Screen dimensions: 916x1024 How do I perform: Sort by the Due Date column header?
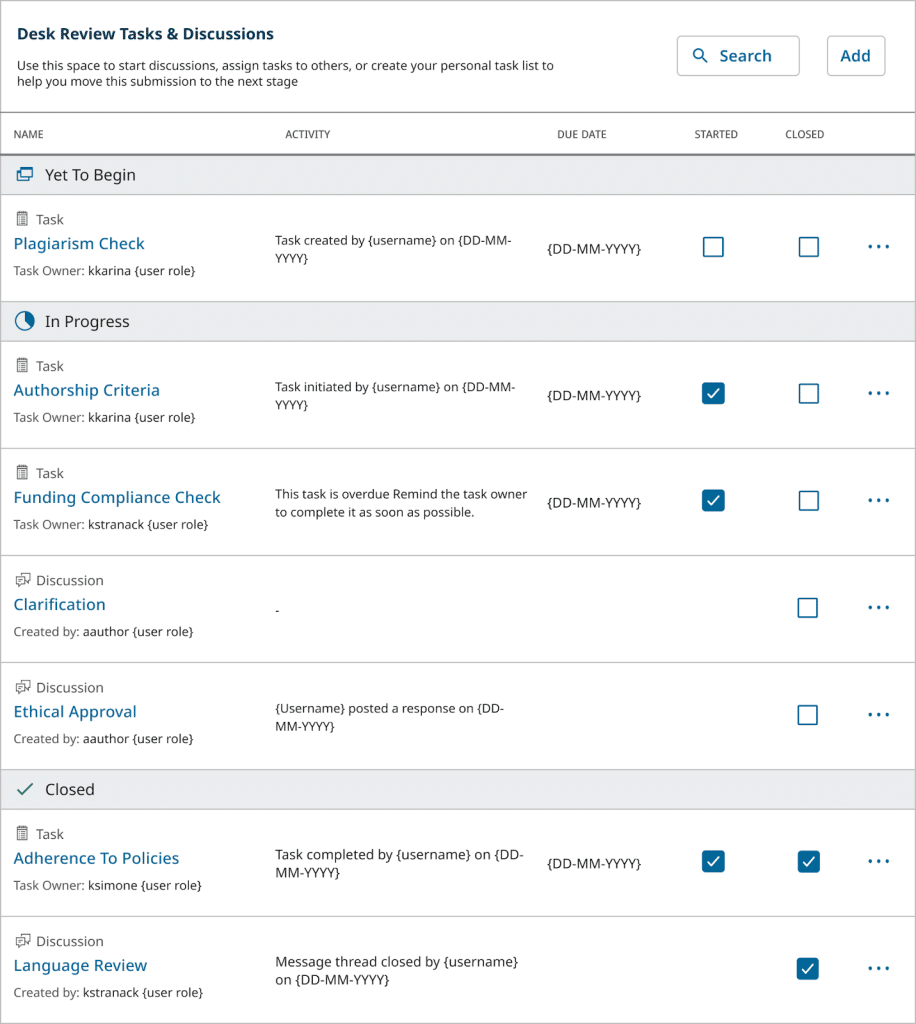[582, 134]
